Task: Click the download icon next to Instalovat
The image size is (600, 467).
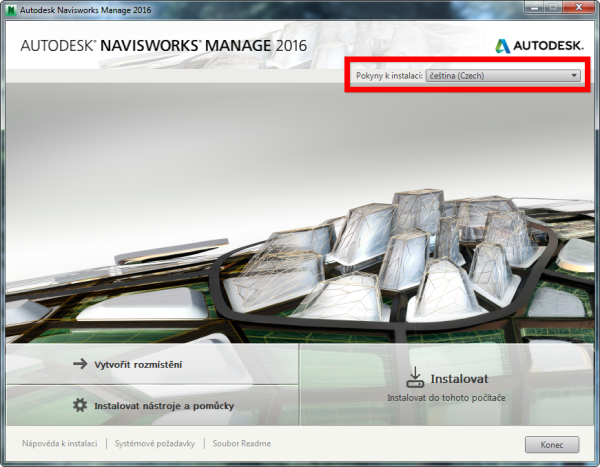Action: coord(415,377)
